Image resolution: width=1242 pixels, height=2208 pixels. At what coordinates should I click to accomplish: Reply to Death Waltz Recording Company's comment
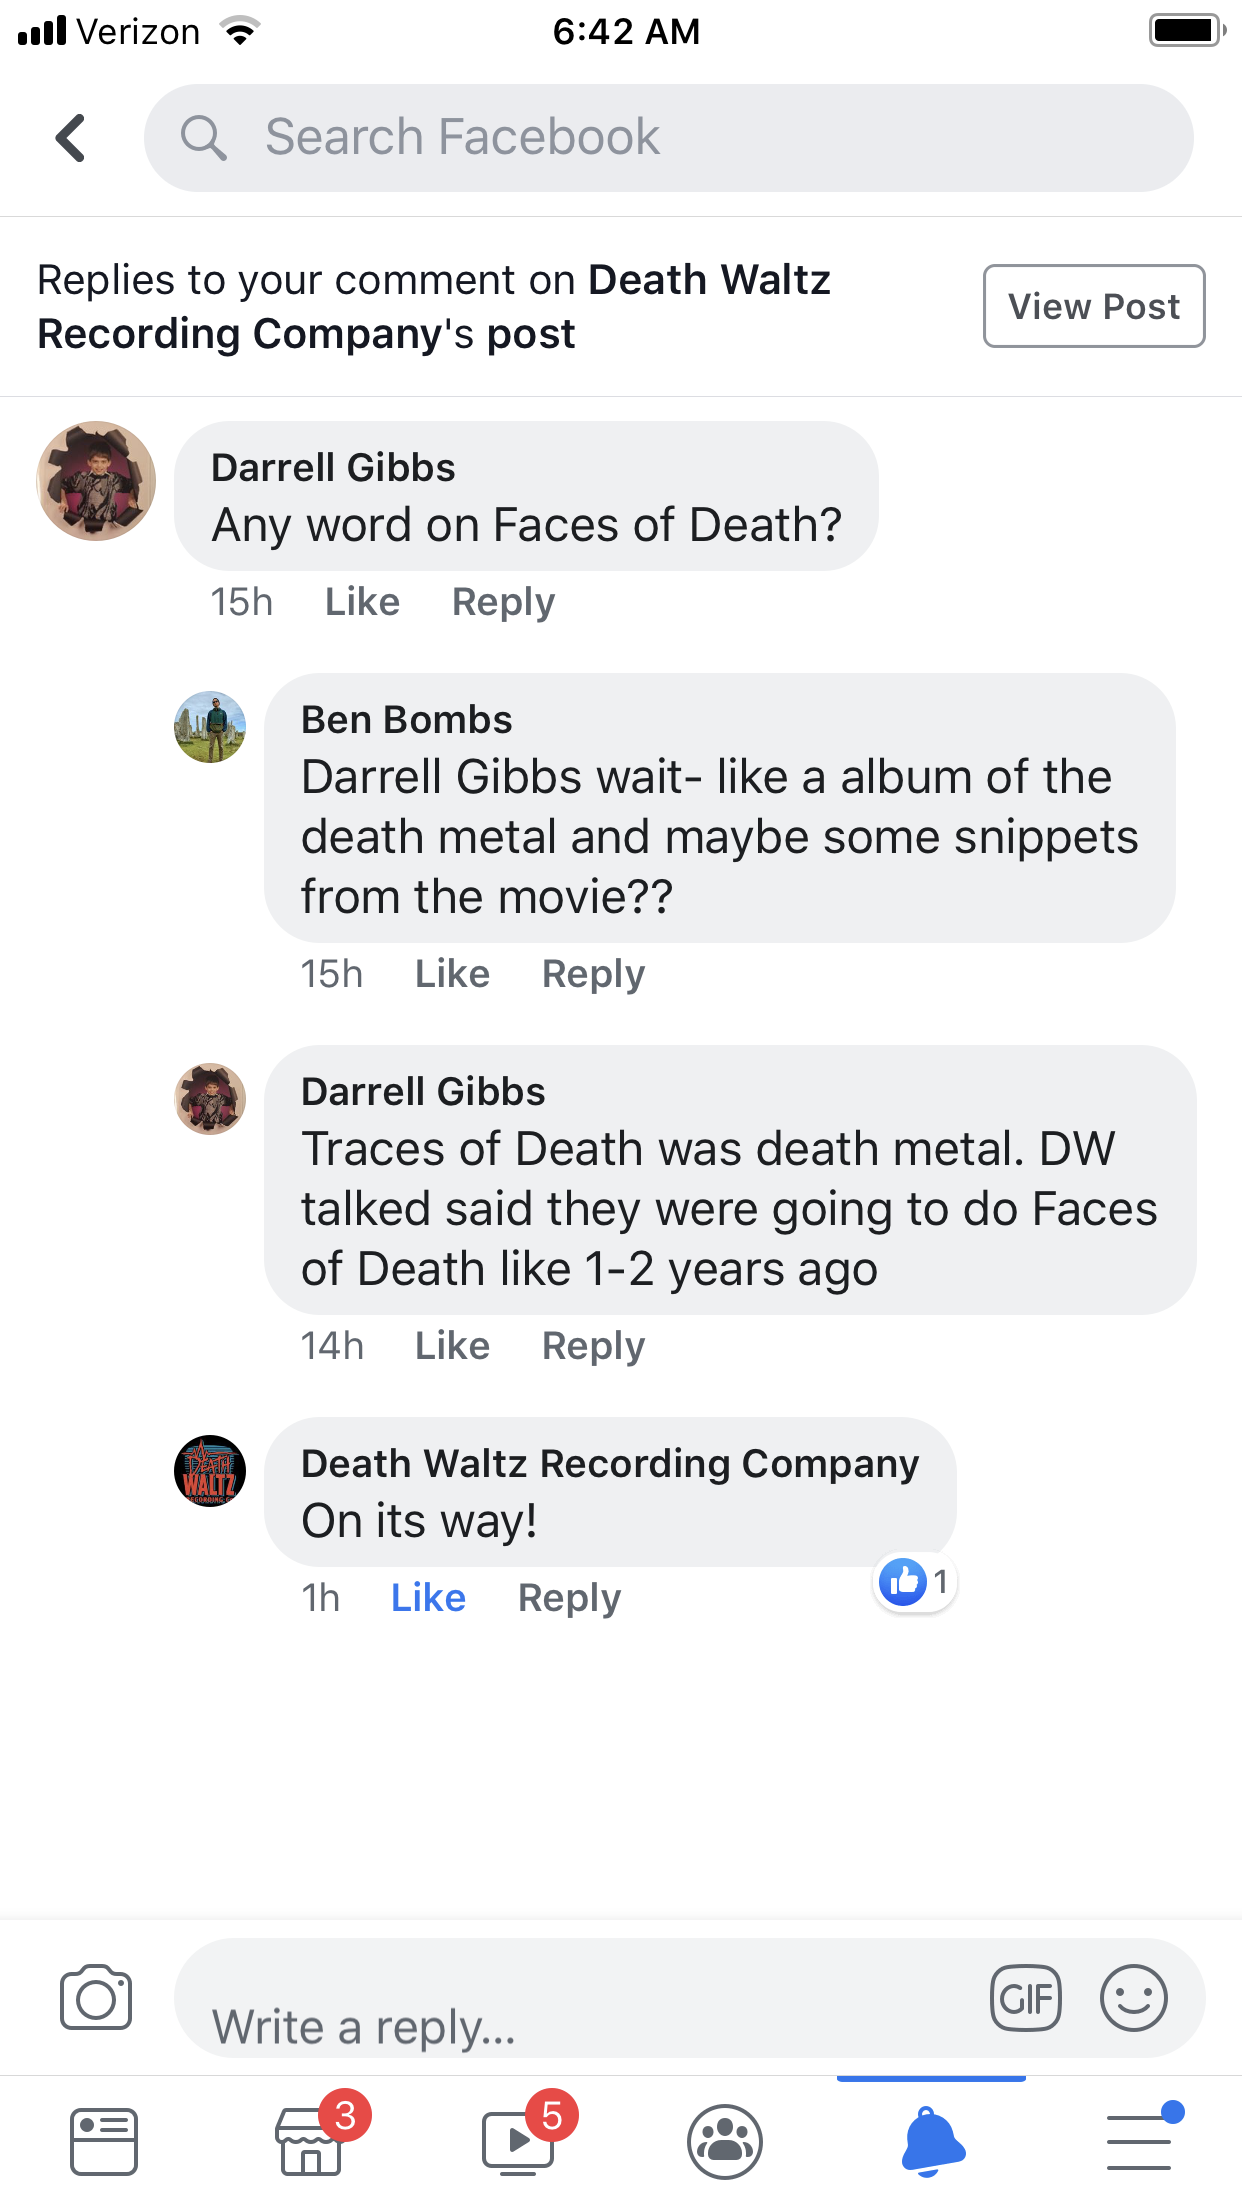(569, 1598)
